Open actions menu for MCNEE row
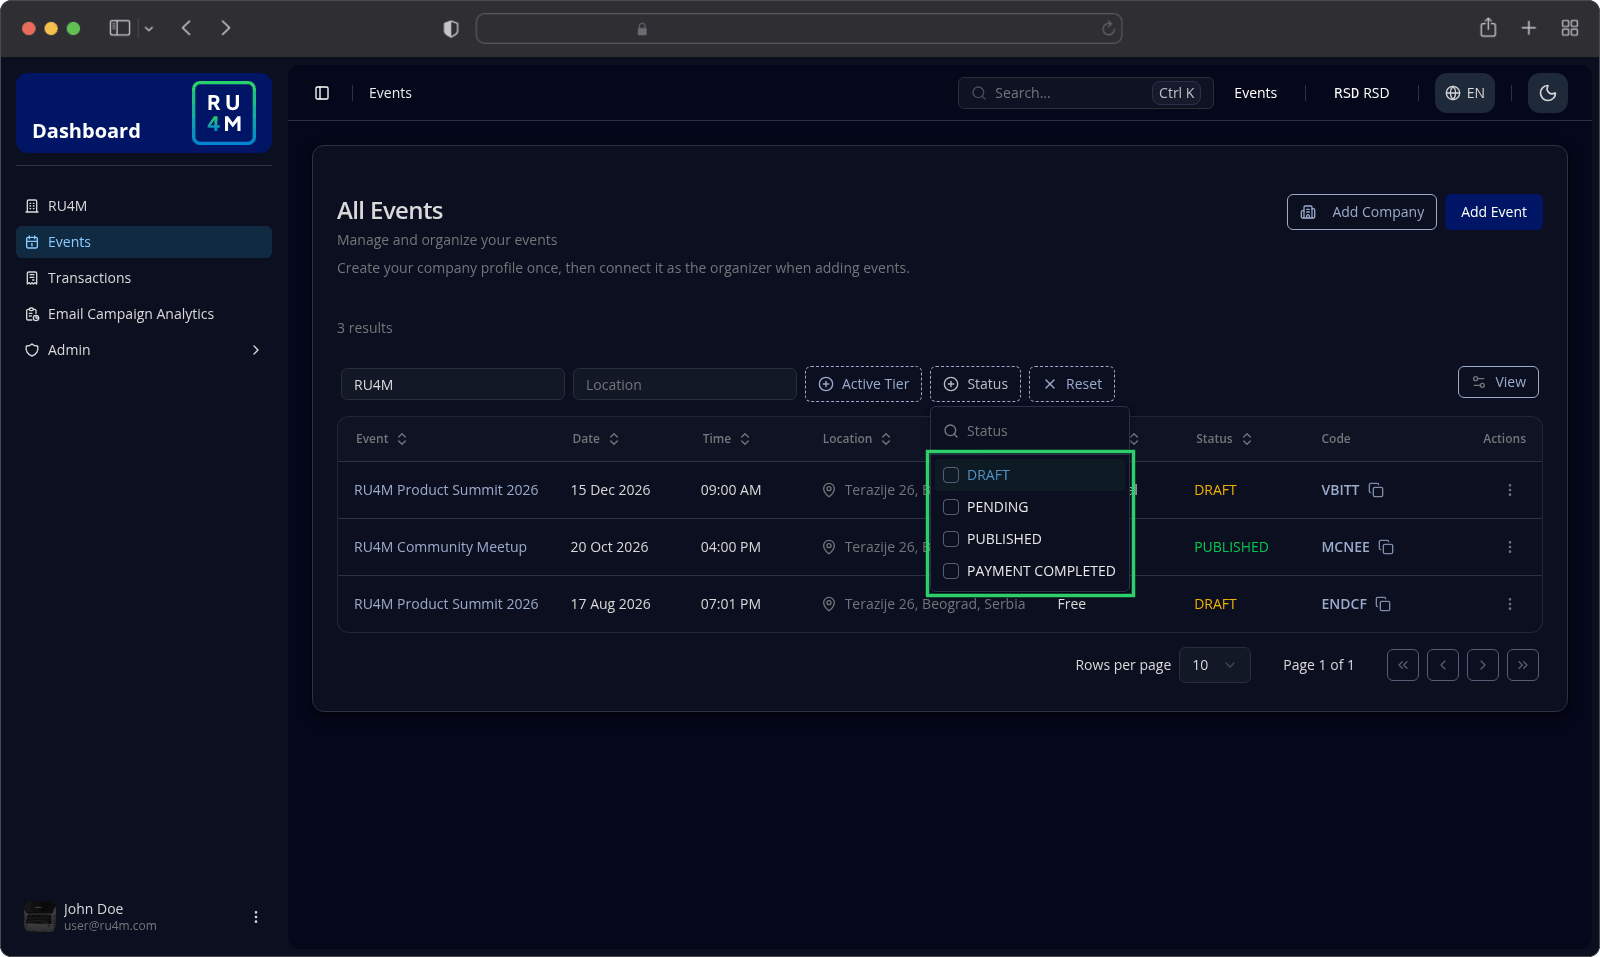This screenshot has height=957, width=1600. 1510,547
